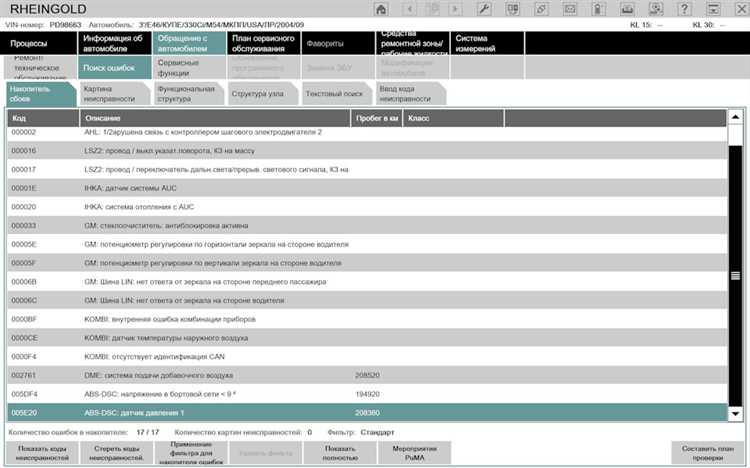Open the question mark help icon
This screenshot has width=750, height=468.
[x=684, y=9]
